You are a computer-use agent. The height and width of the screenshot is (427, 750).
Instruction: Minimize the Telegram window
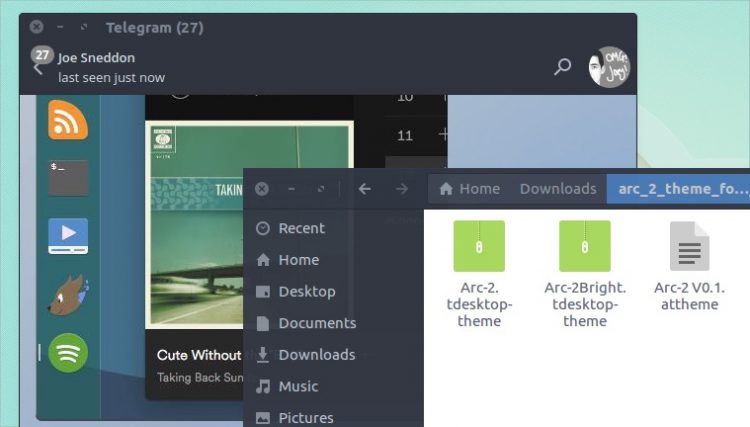[x=60, y=27]
